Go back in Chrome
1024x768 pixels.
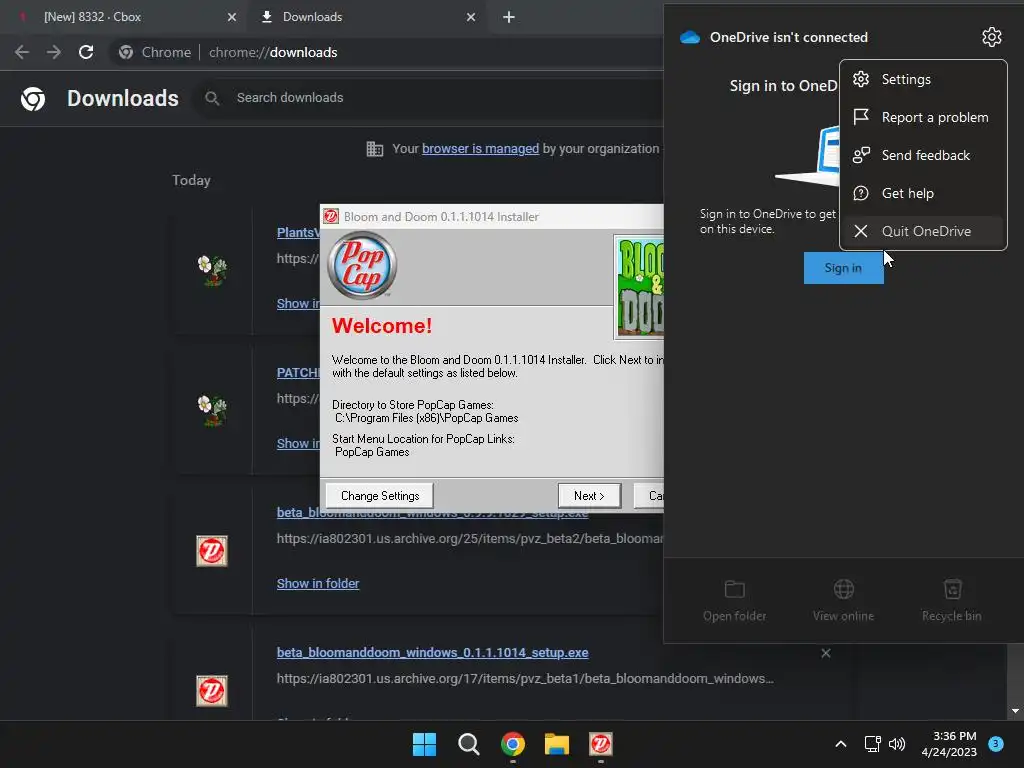[x=22, y=52]
